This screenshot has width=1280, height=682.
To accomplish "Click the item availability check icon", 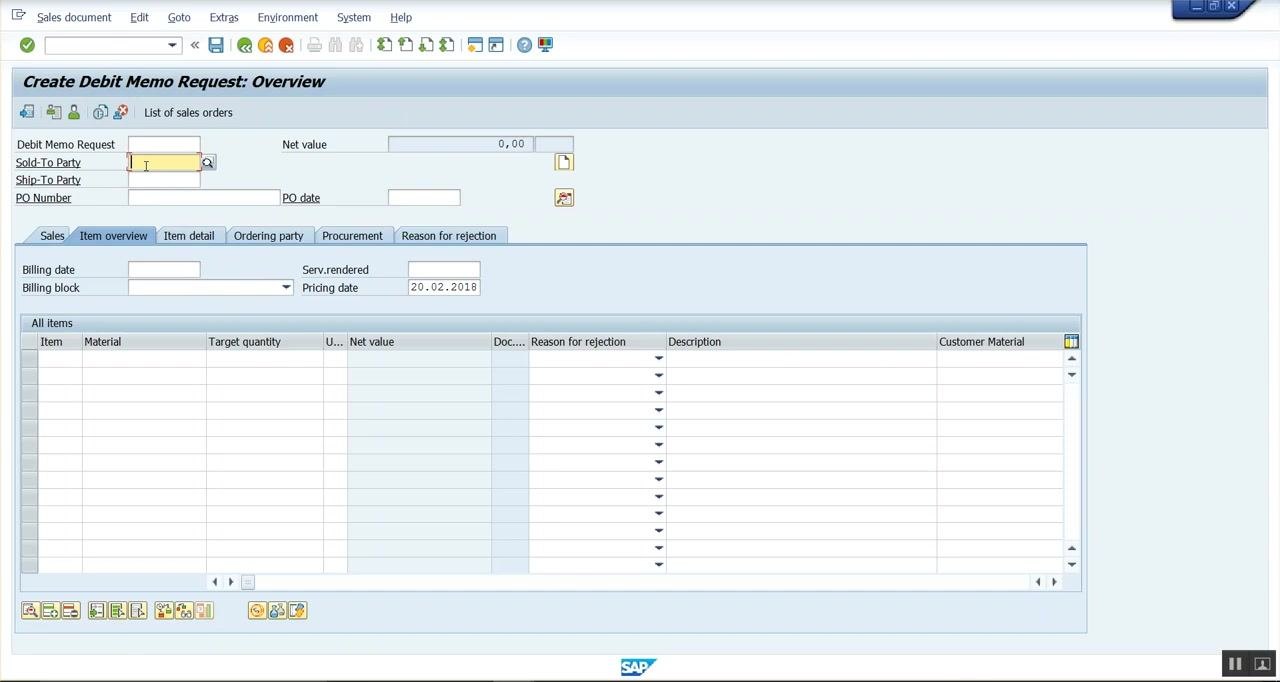I will click(x=164, y=611).
